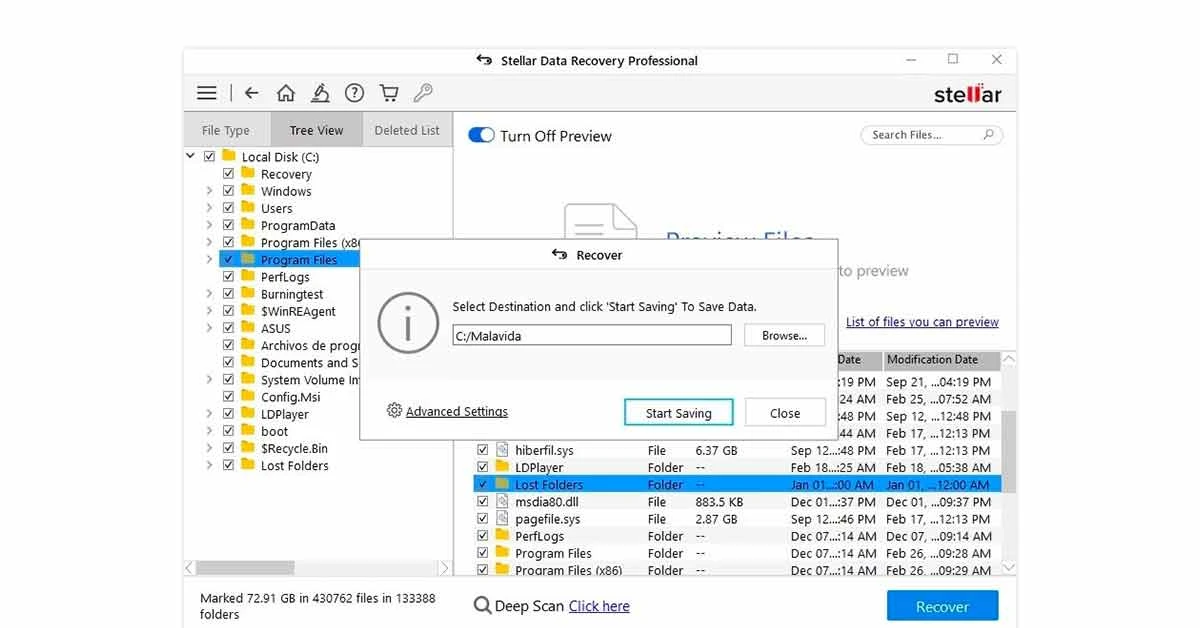The width and height of the screenshot is (1200, 628).
Task: Open the shopping cart purchase icon
Action: pyautogui.click(x=388, y=92)
